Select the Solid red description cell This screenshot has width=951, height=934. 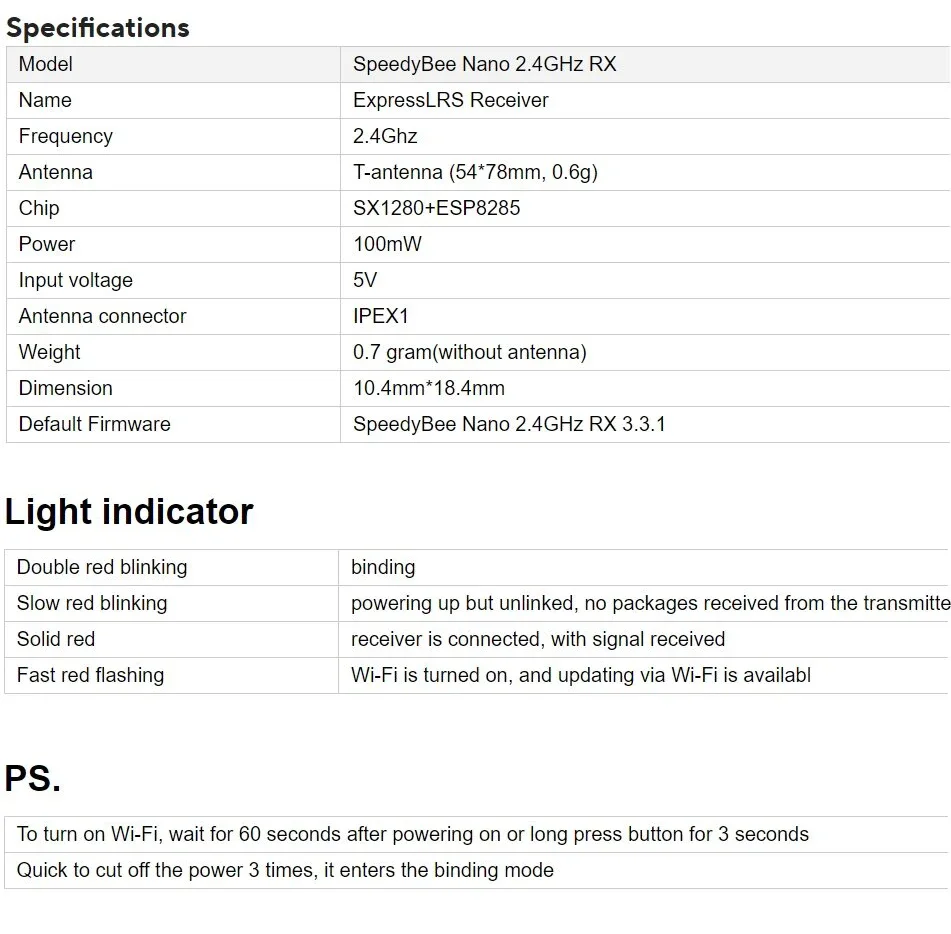coord(643,639)
